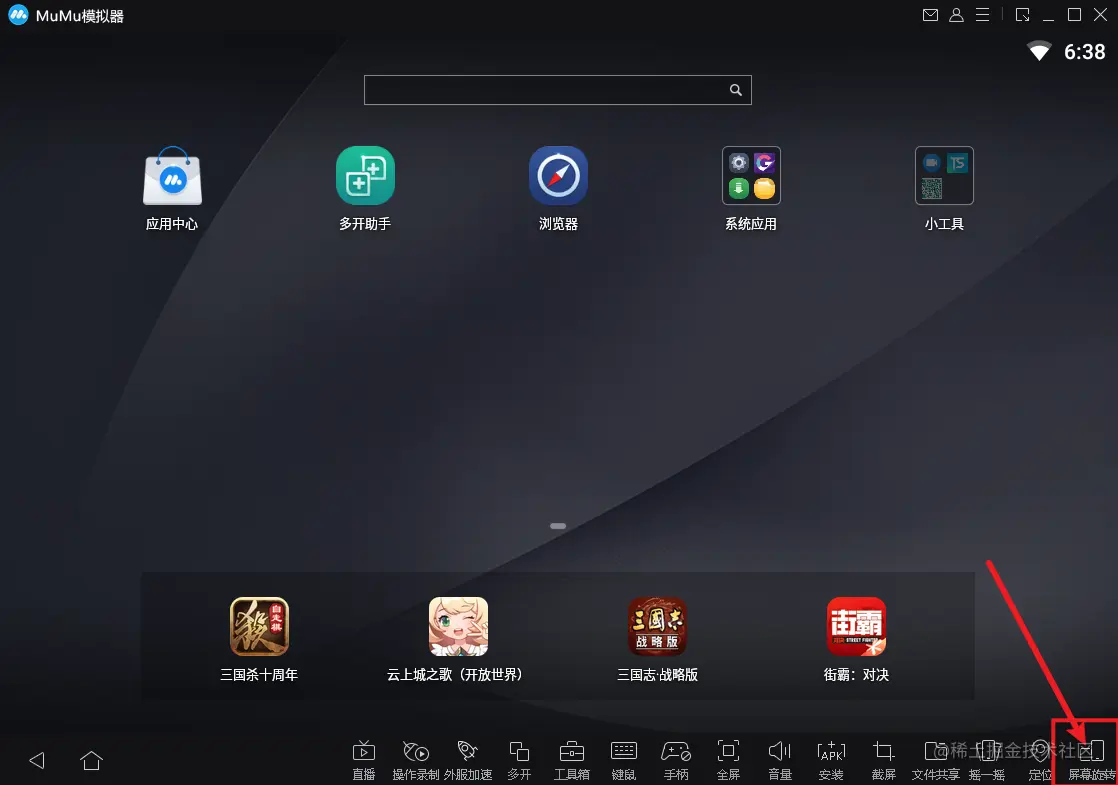Open the mail messages icon in title bar
The image size is (1118, 785).
tap(930, 15)
